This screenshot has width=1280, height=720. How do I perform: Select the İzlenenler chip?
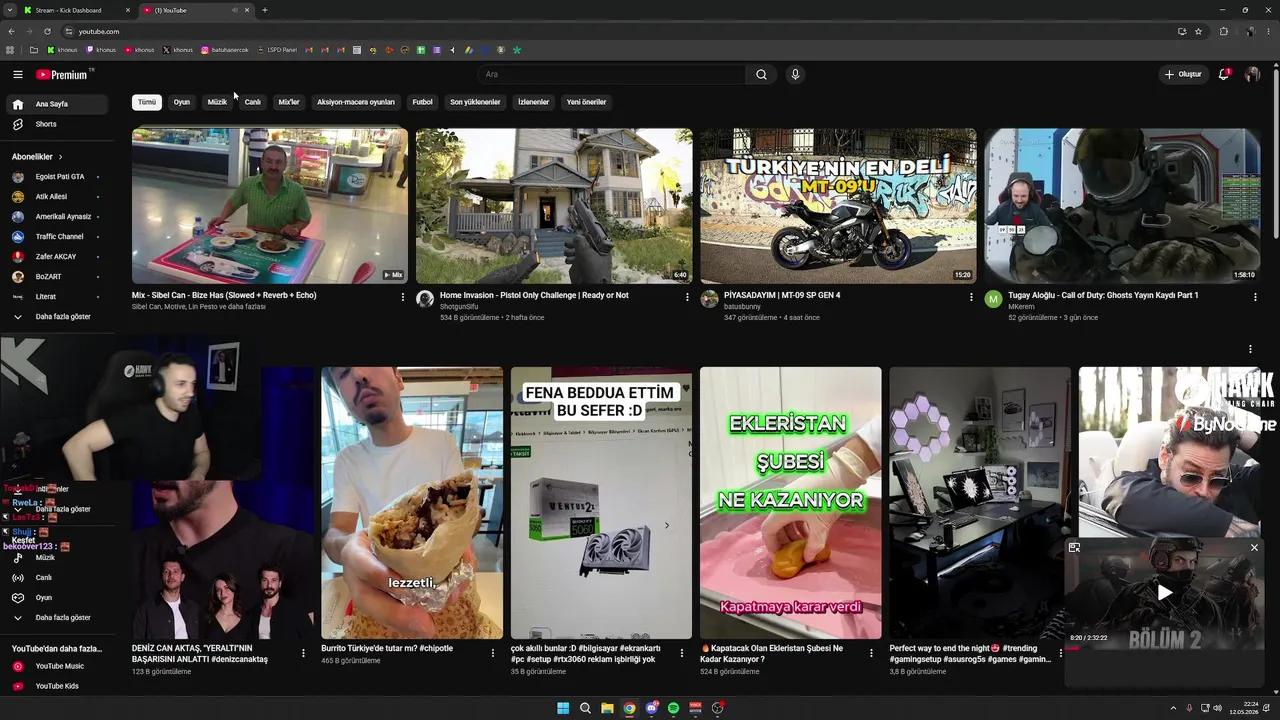tap(533, 102)
